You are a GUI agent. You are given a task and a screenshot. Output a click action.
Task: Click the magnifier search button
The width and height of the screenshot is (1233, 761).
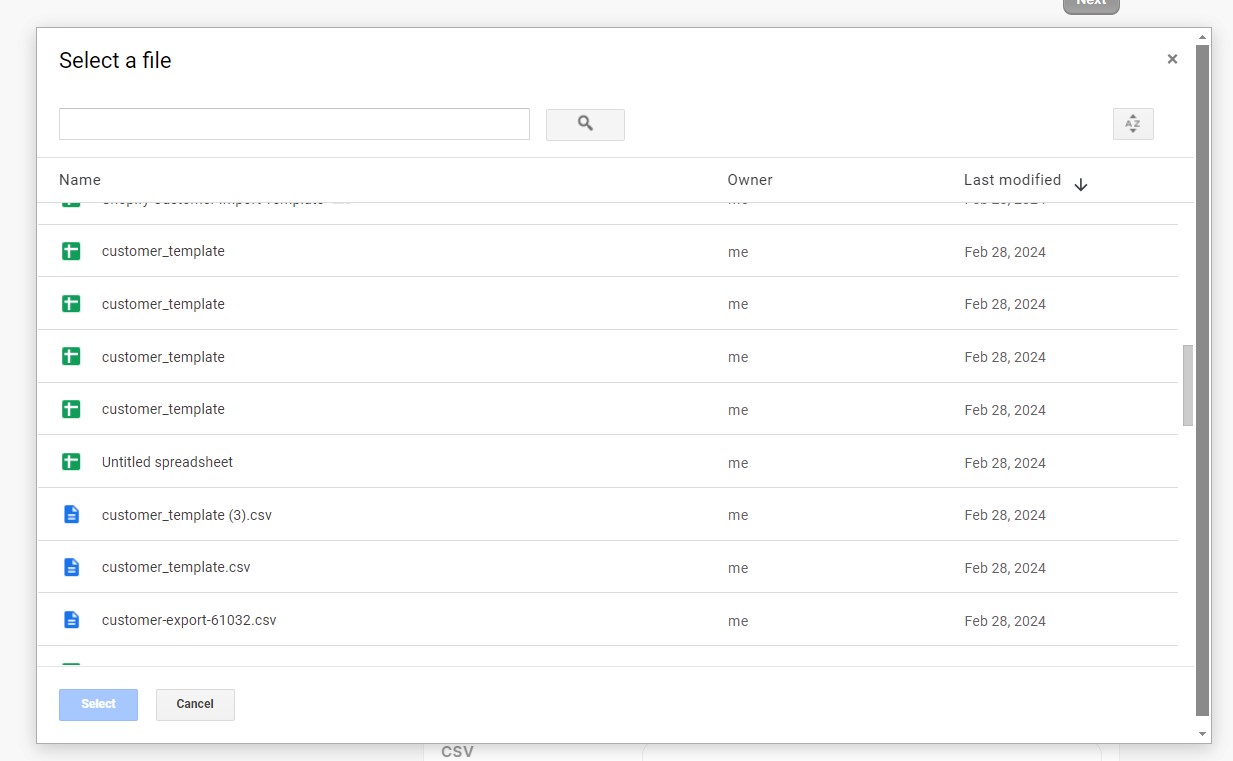pos(585,124)
